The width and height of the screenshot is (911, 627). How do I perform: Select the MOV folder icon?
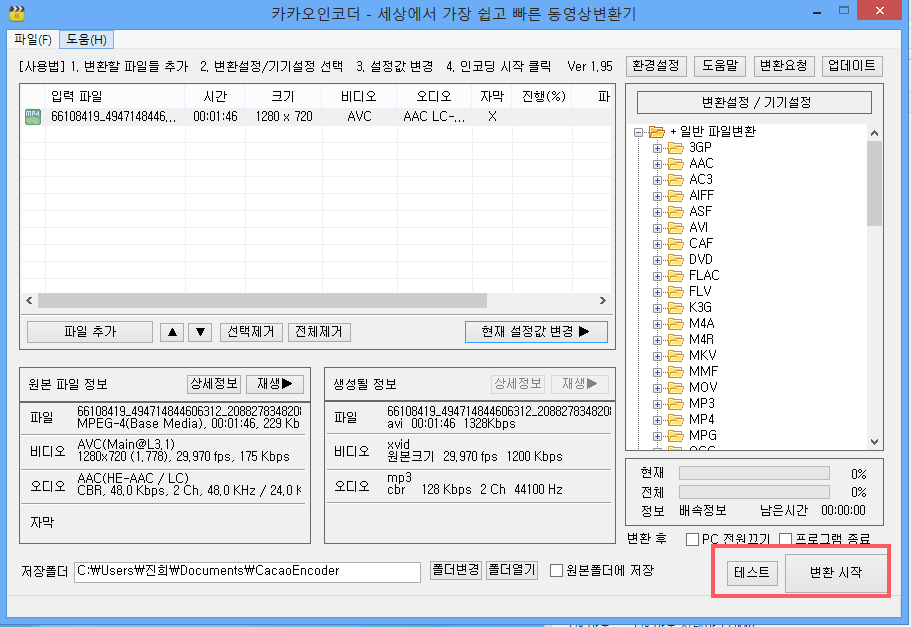pyautogui.click(x=675, y=388)
